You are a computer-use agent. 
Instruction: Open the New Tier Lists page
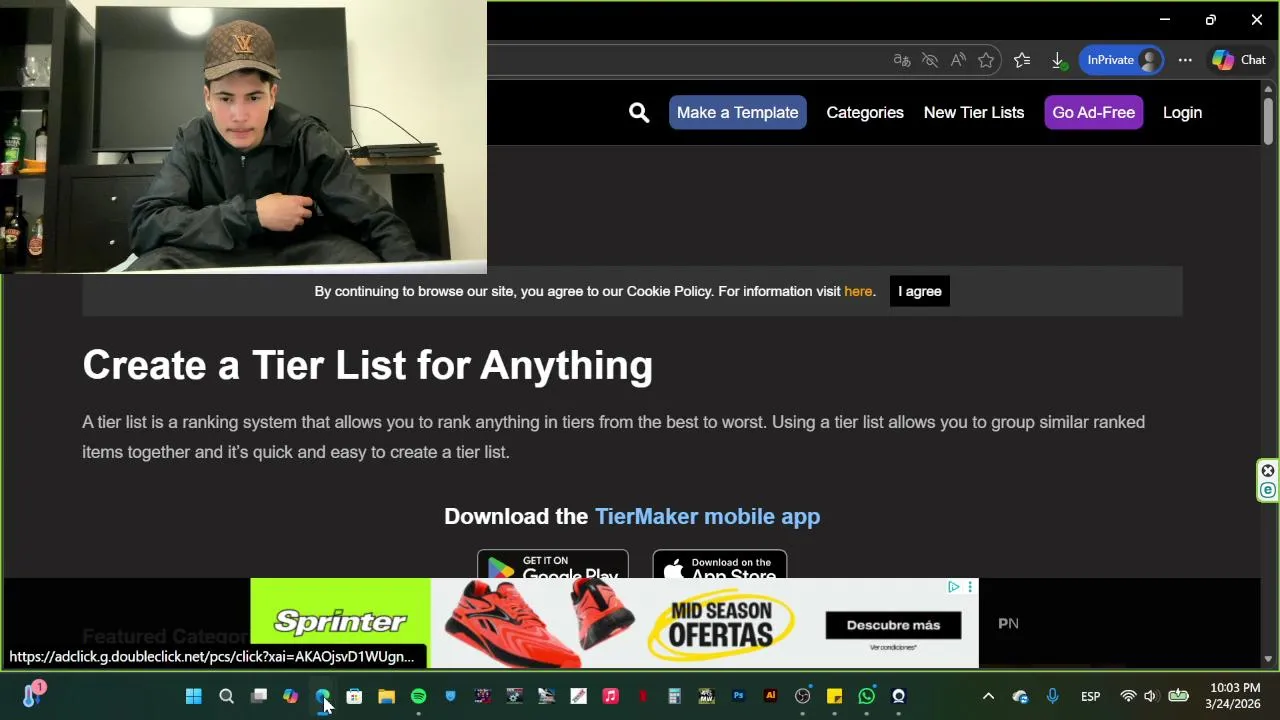974,113
